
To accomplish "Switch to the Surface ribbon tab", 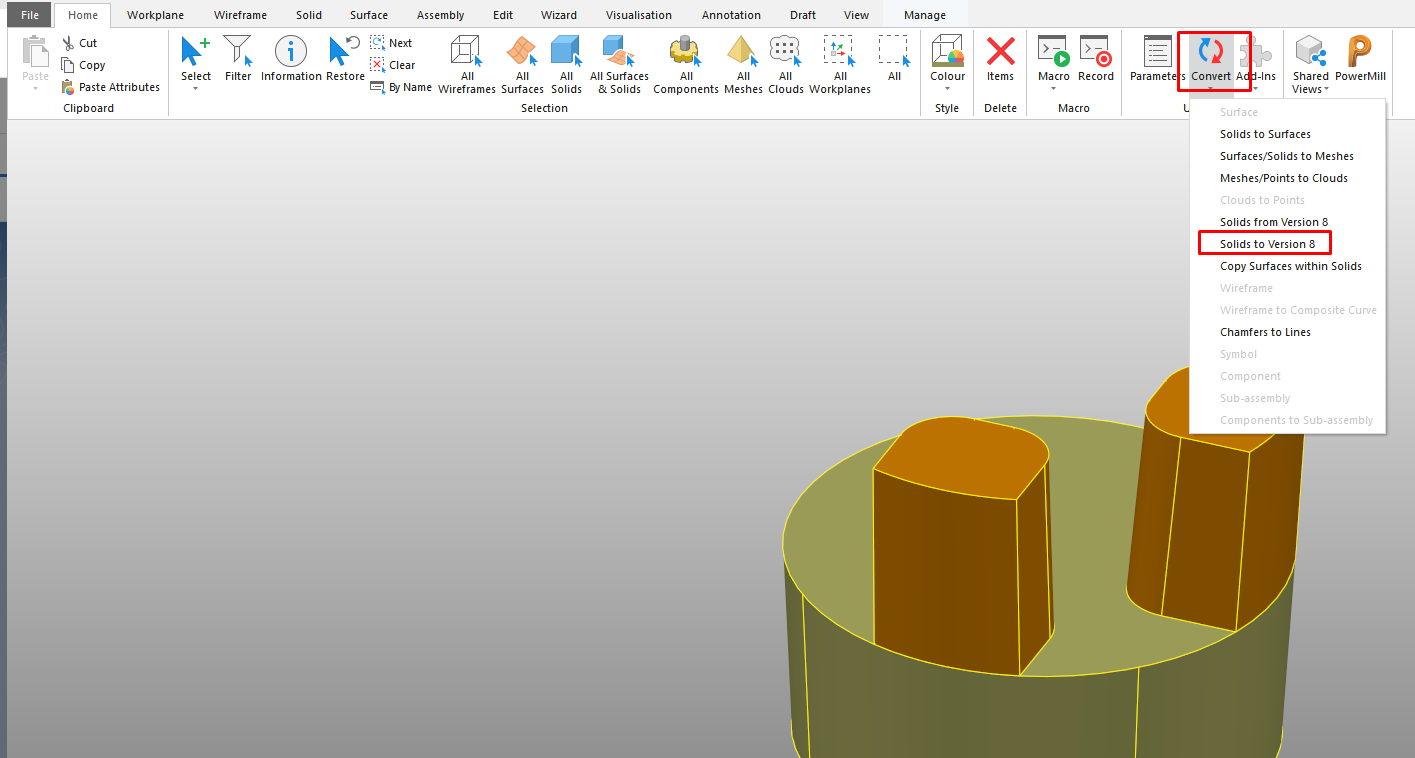I will [x=368, y=14].
